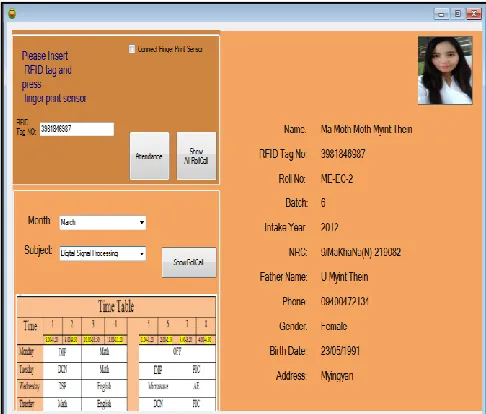Enable the Connect Finger Print Sensor checkbox
The width and height of the screenshot is (486, 414).
(132, 49)
